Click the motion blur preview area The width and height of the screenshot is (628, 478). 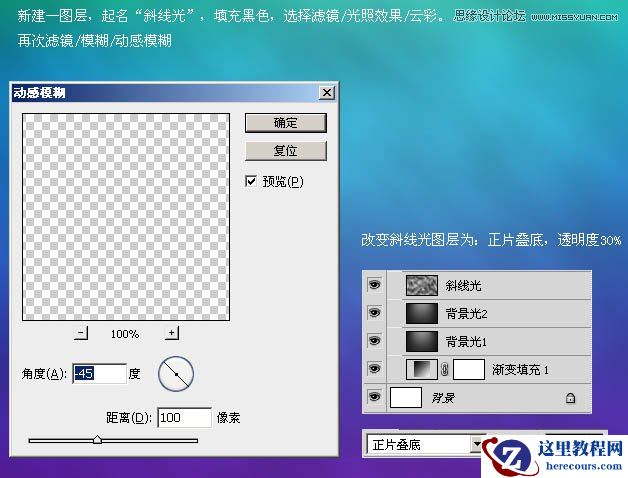[126, 217]
